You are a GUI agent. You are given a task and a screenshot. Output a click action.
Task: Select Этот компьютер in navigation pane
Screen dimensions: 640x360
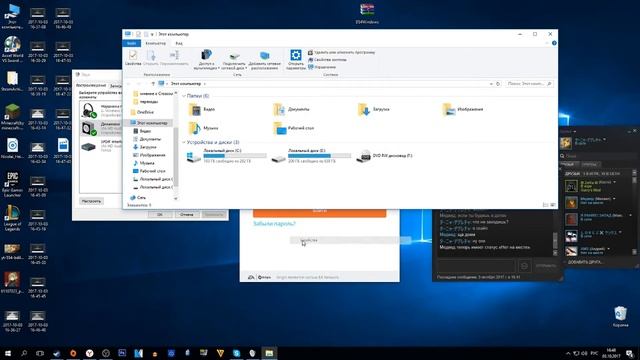(x=149, y=123)
